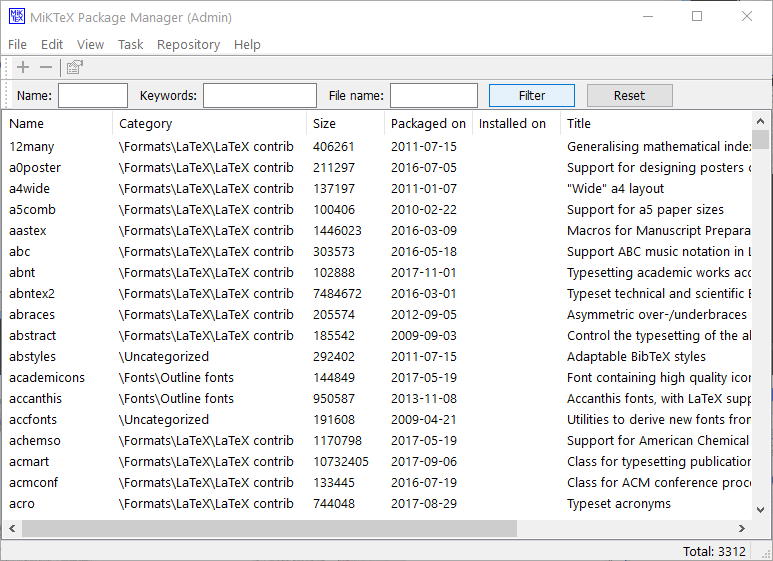Viewport: 773px width, 561px height.
Task: Click the horizontal scrollbar left arrow
Action: point(12,528)
